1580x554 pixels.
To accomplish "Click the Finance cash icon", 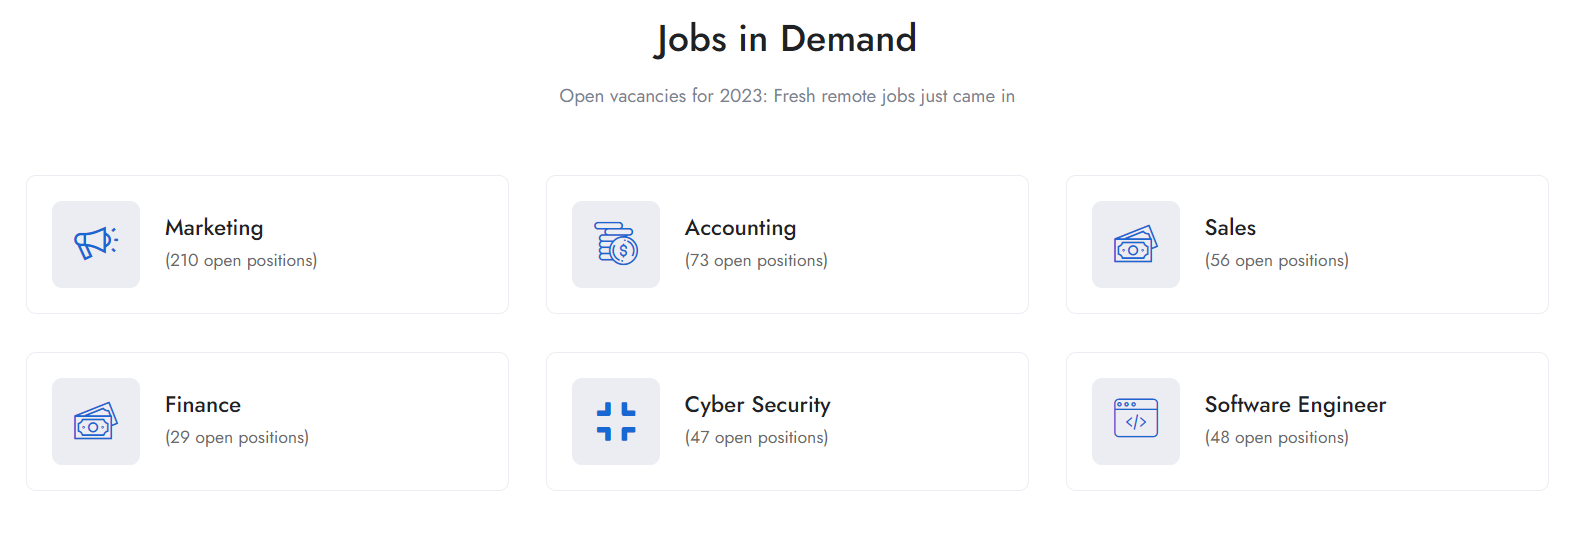I will click(x=96, y=421).
